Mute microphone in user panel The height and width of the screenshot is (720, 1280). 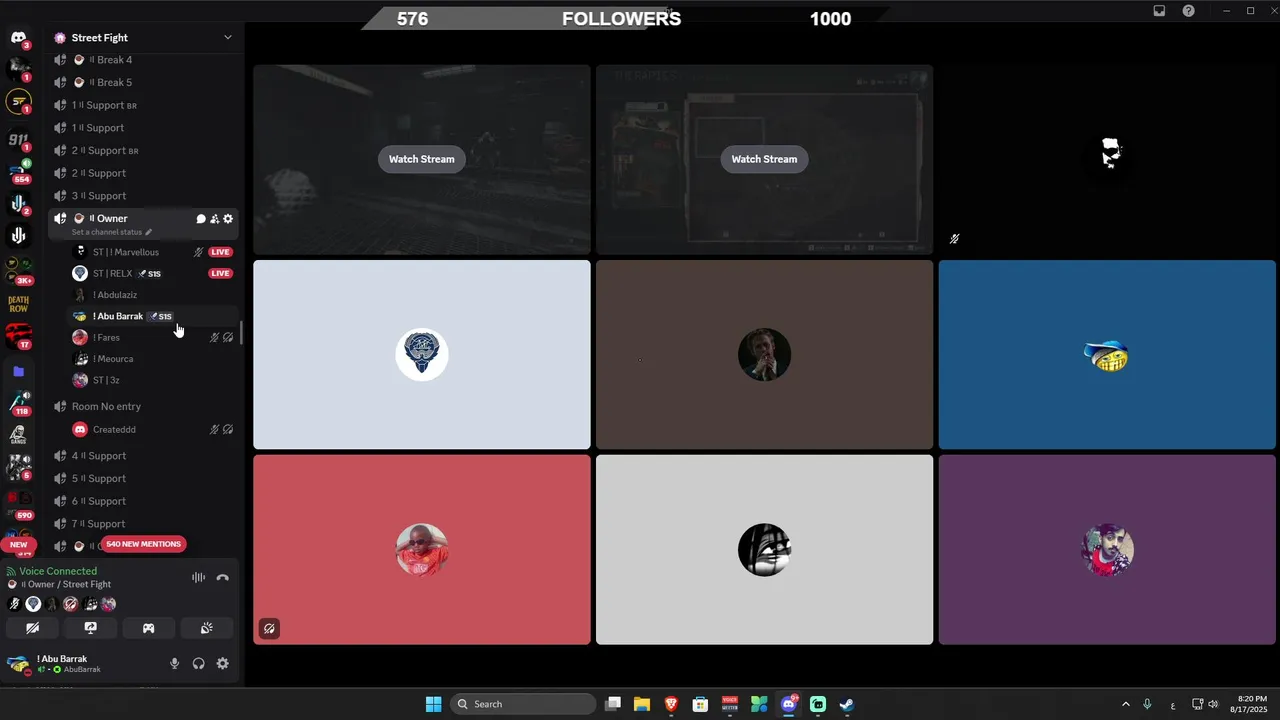click(174, 663)
